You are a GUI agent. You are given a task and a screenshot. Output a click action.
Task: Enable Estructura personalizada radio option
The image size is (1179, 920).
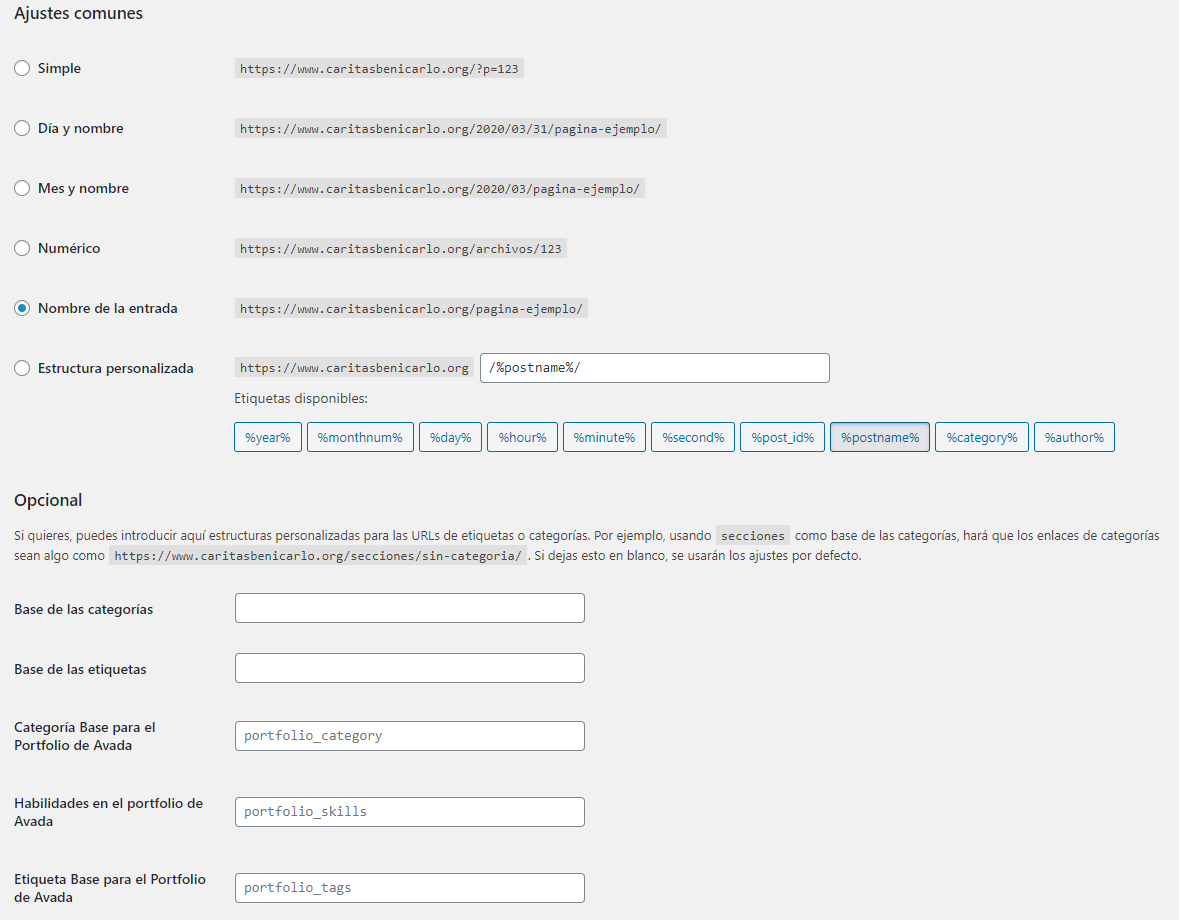tap(22, 368)
